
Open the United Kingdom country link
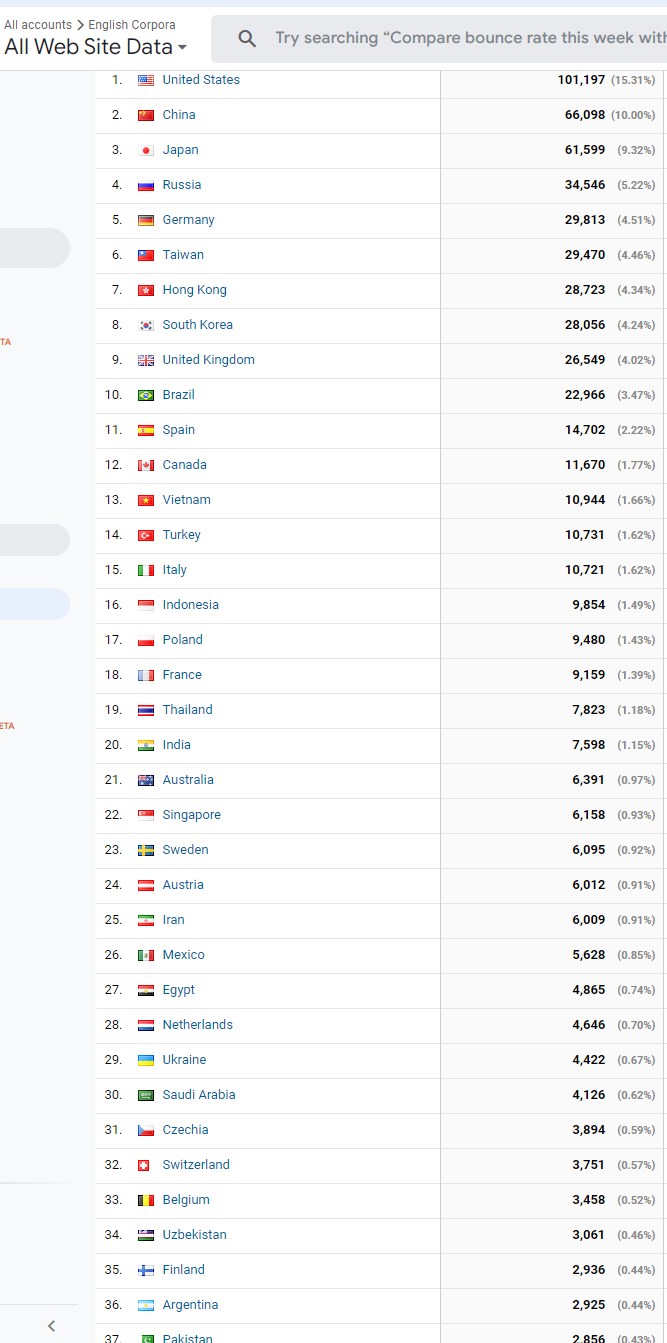pyautogui.click(x=208, y=360)
